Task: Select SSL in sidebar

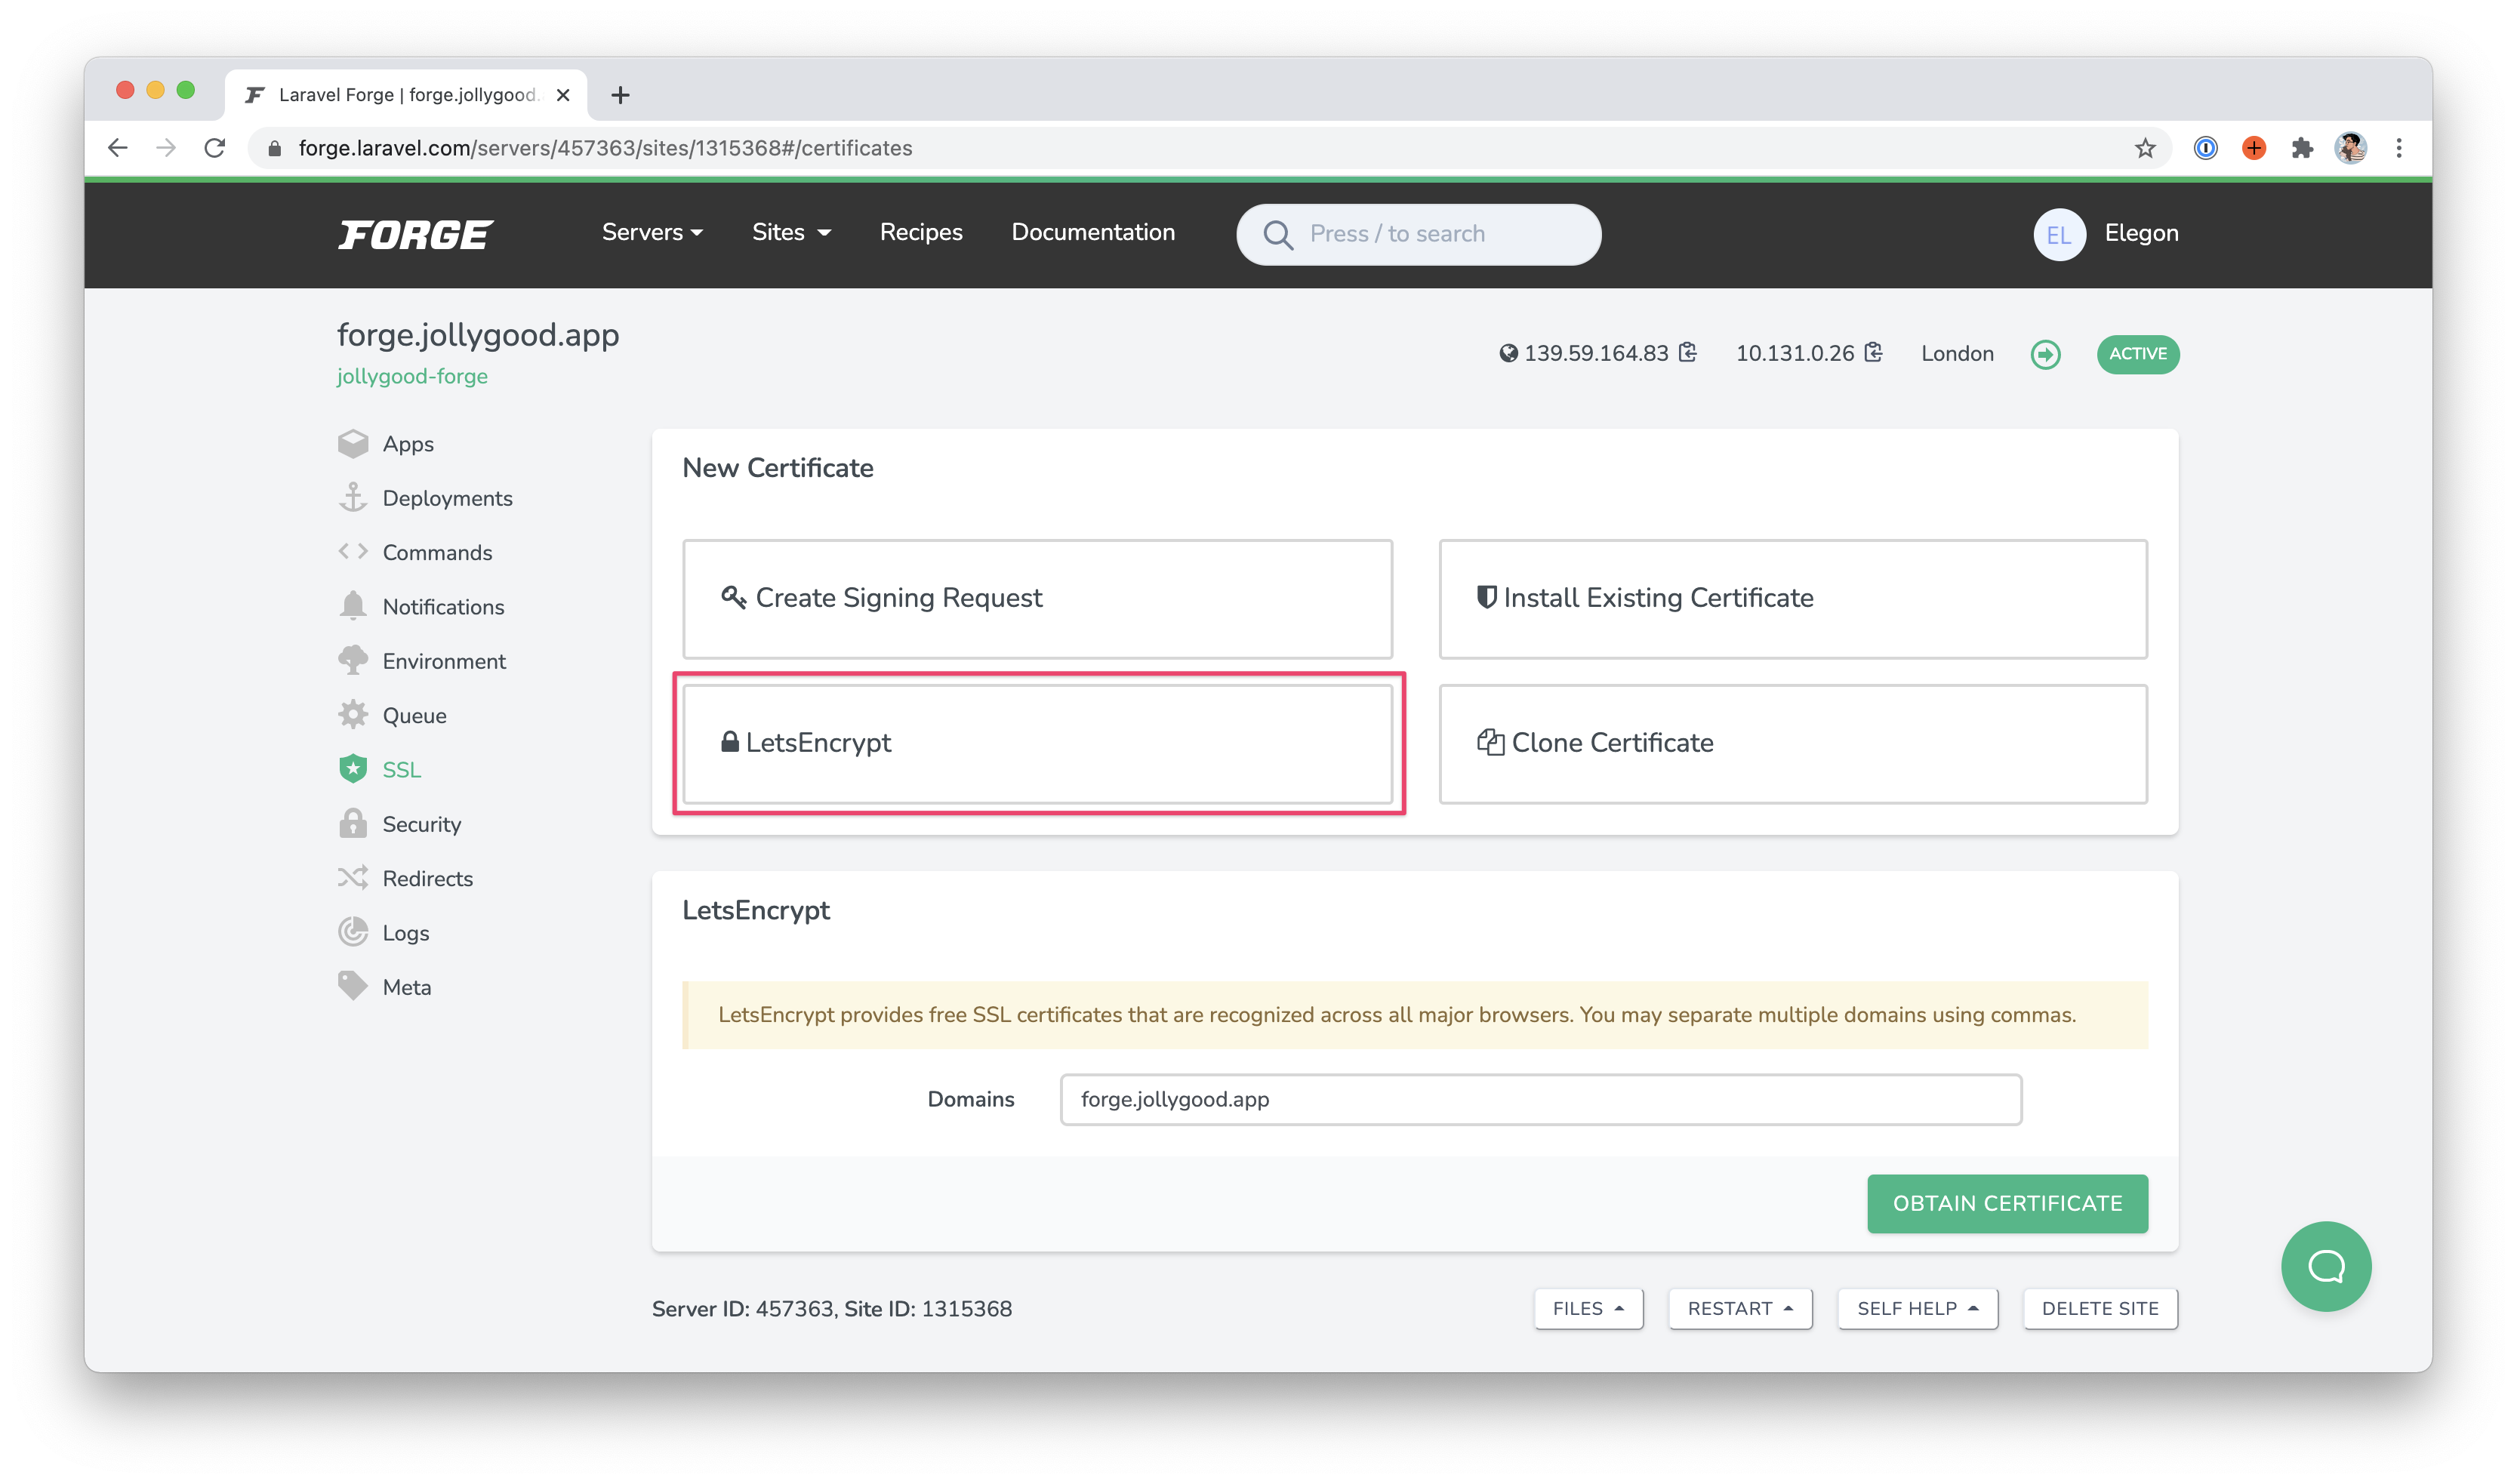Action: point(402,769)
